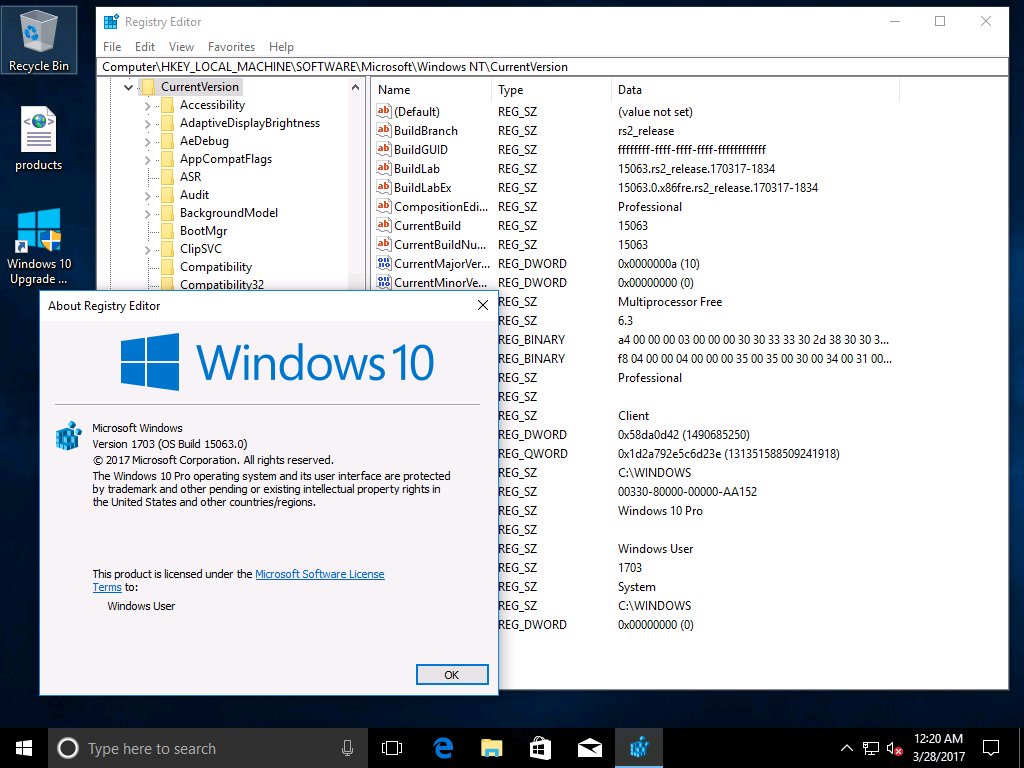This screenshot has height=768, width=1024.
Task: Click the muted volume tray icon
Action: [895, 748]
